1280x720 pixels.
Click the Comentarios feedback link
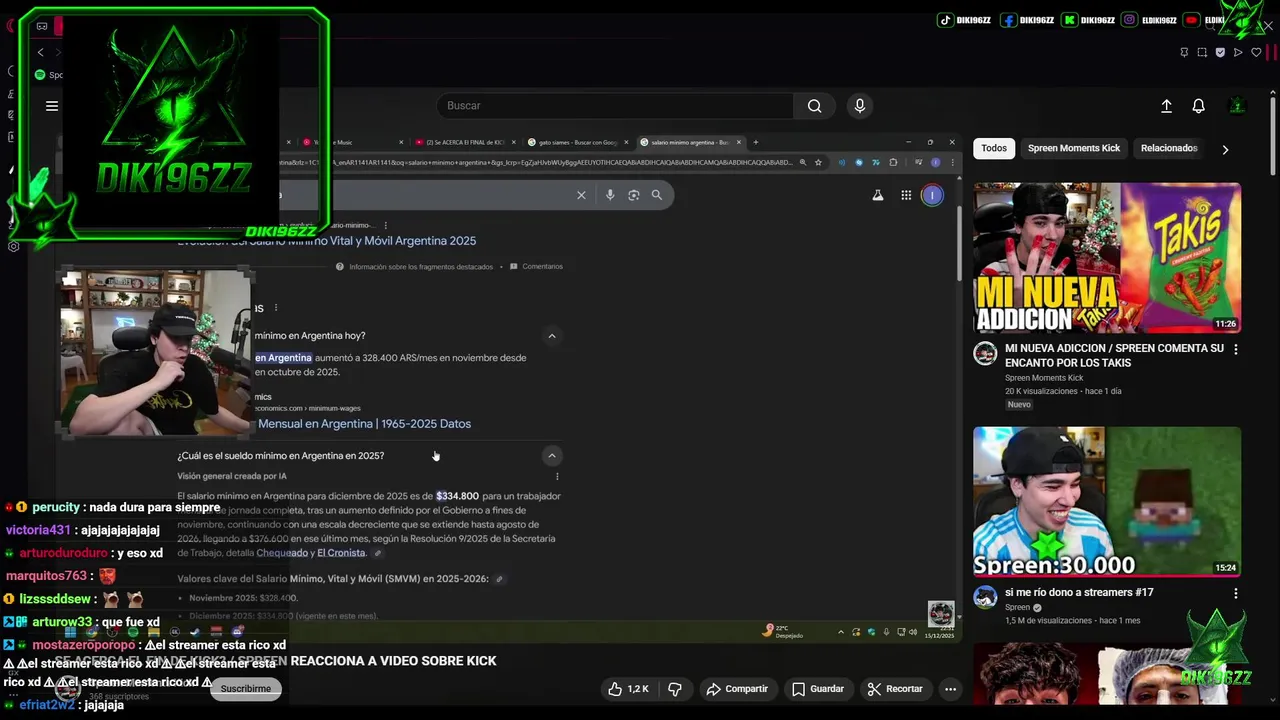tap(536, 267)
